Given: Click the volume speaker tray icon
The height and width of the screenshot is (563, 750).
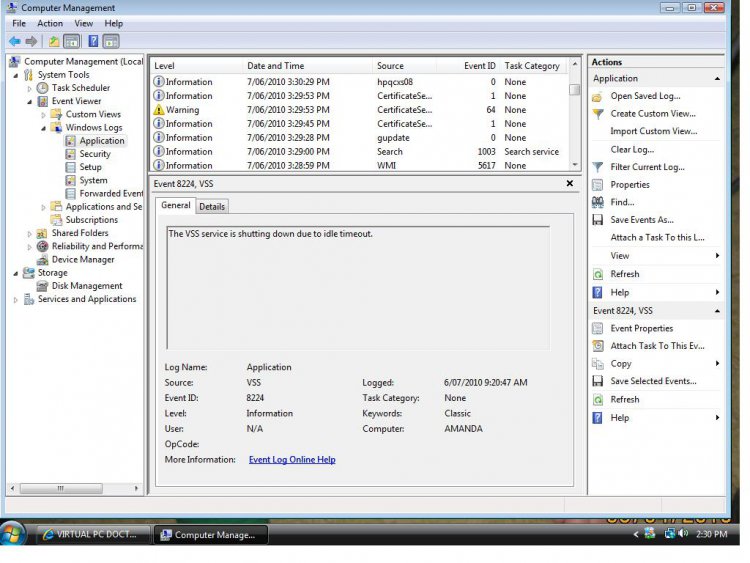Looking at the screenshot, I should pyautogui.click(x=684, y=534).
